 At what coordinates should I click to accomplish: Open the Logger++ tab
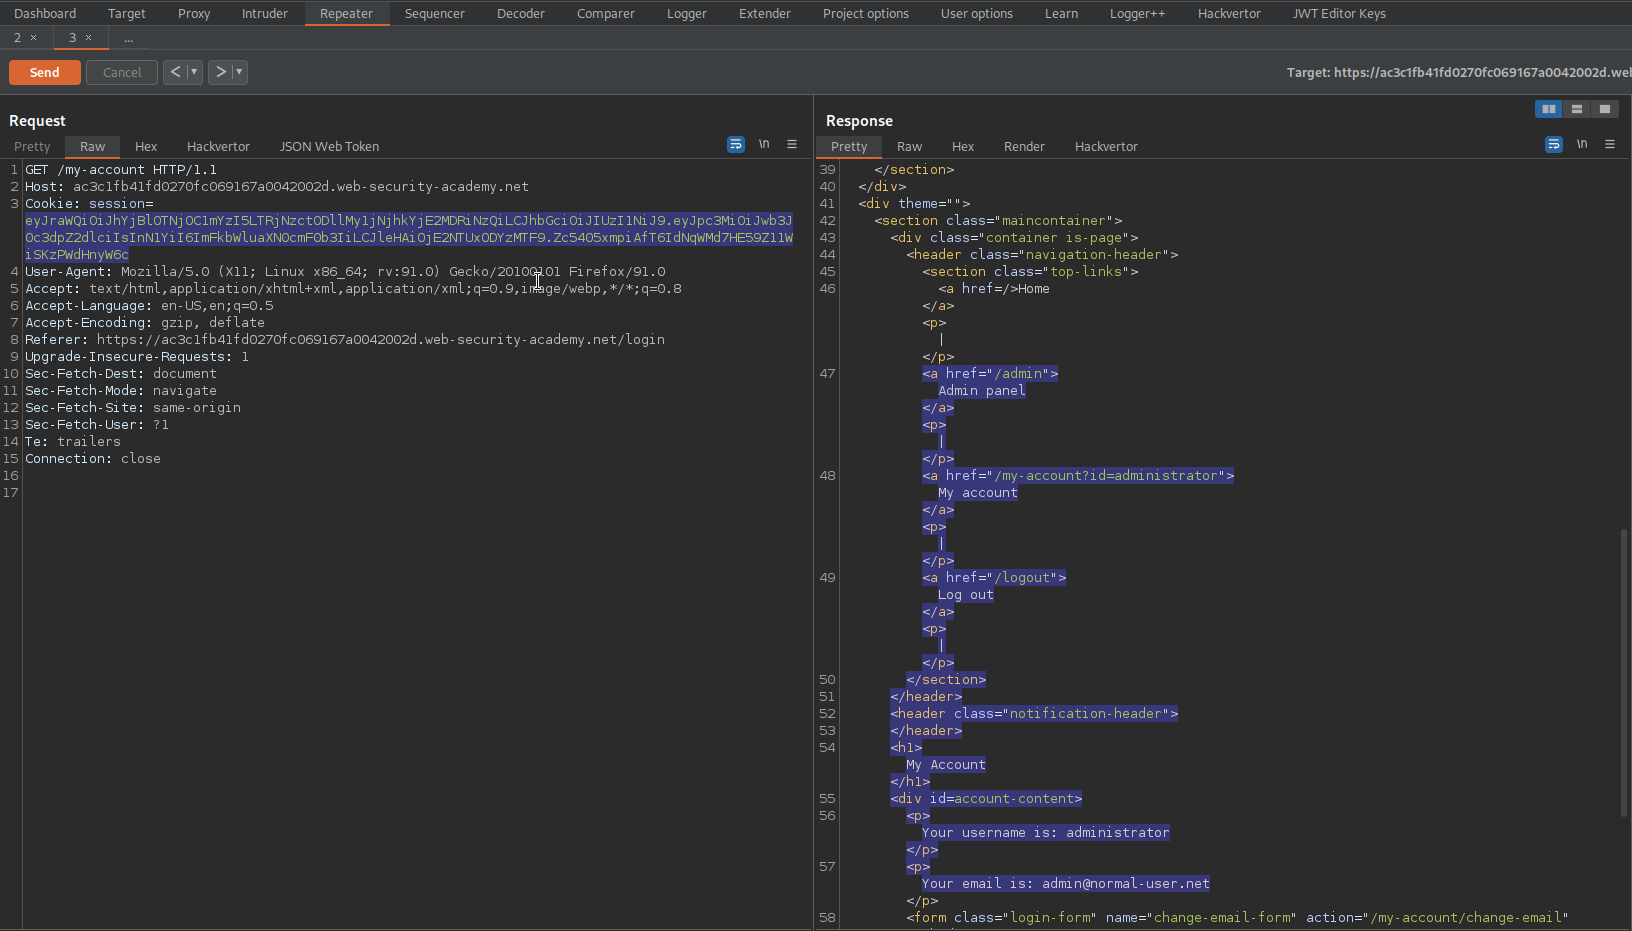coord(1138,13)
